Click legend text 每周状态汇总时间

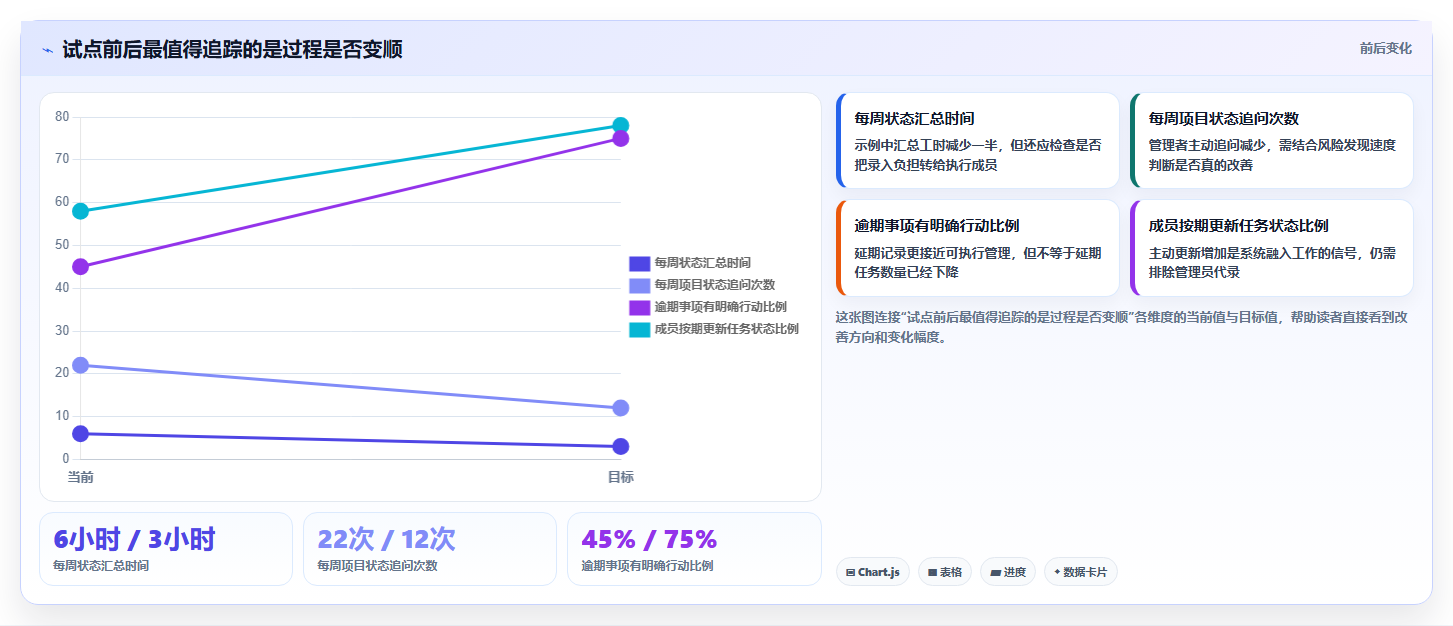point(702,263)
